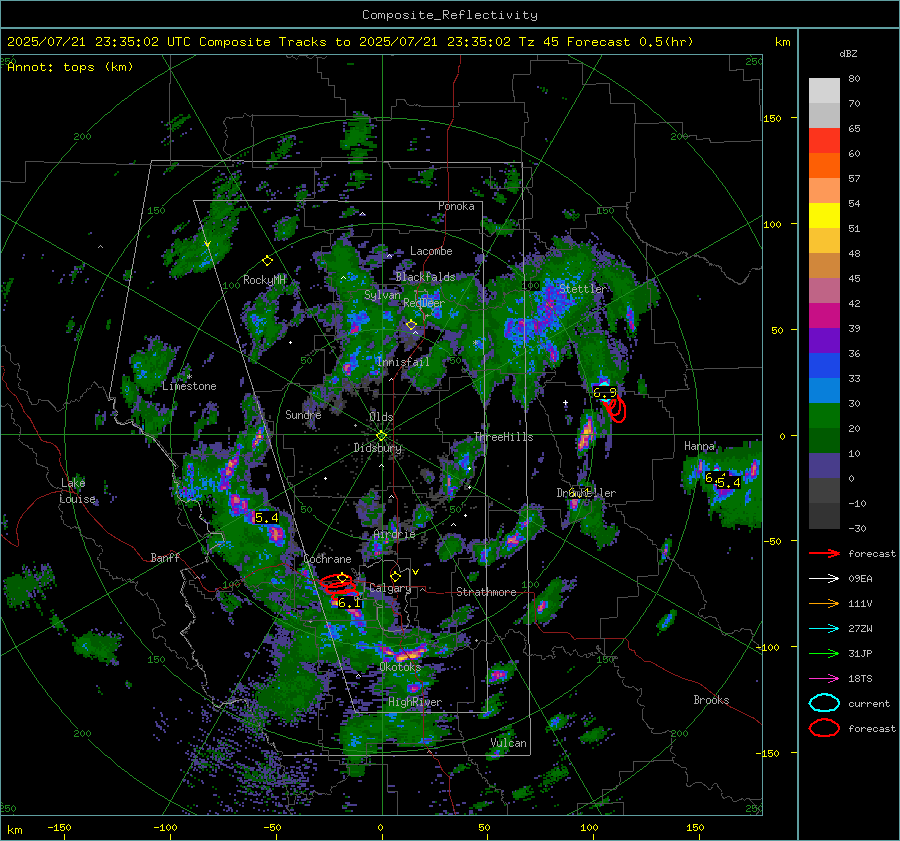Screen dimensions: 900x841
Task: Click the Sylvan label
Action: (382, 295)
